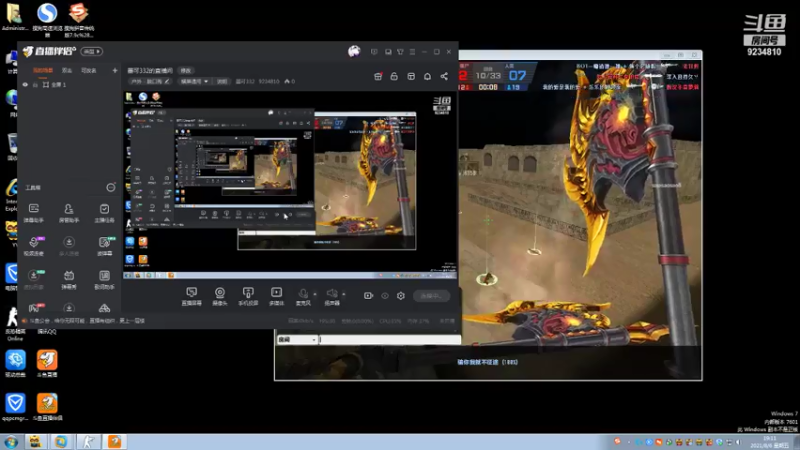
Task: Add the 多媒体 media source
Action: 276,296
